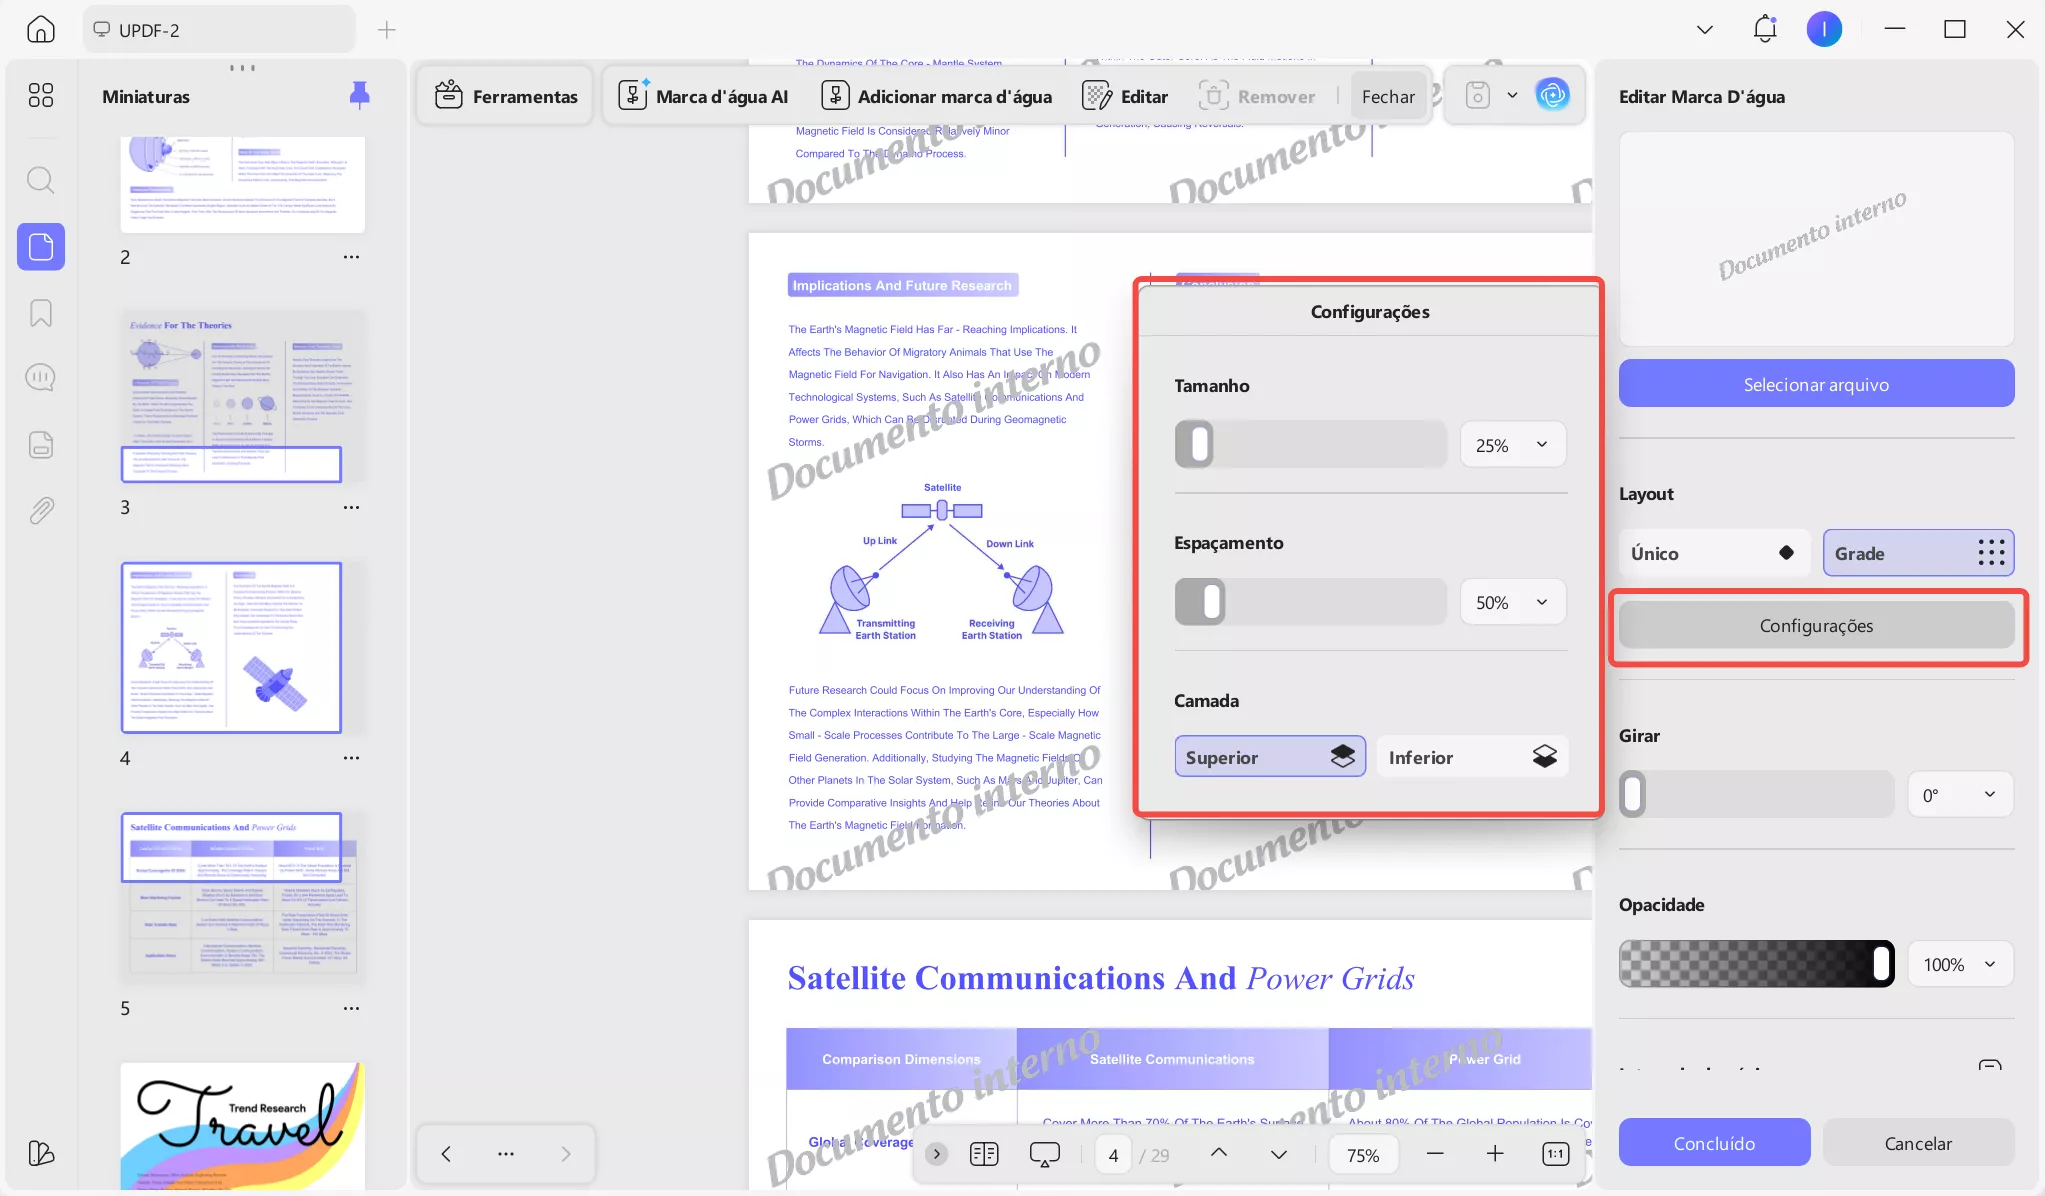Switch layout to 'Único'

click(x=1712, y=553)
